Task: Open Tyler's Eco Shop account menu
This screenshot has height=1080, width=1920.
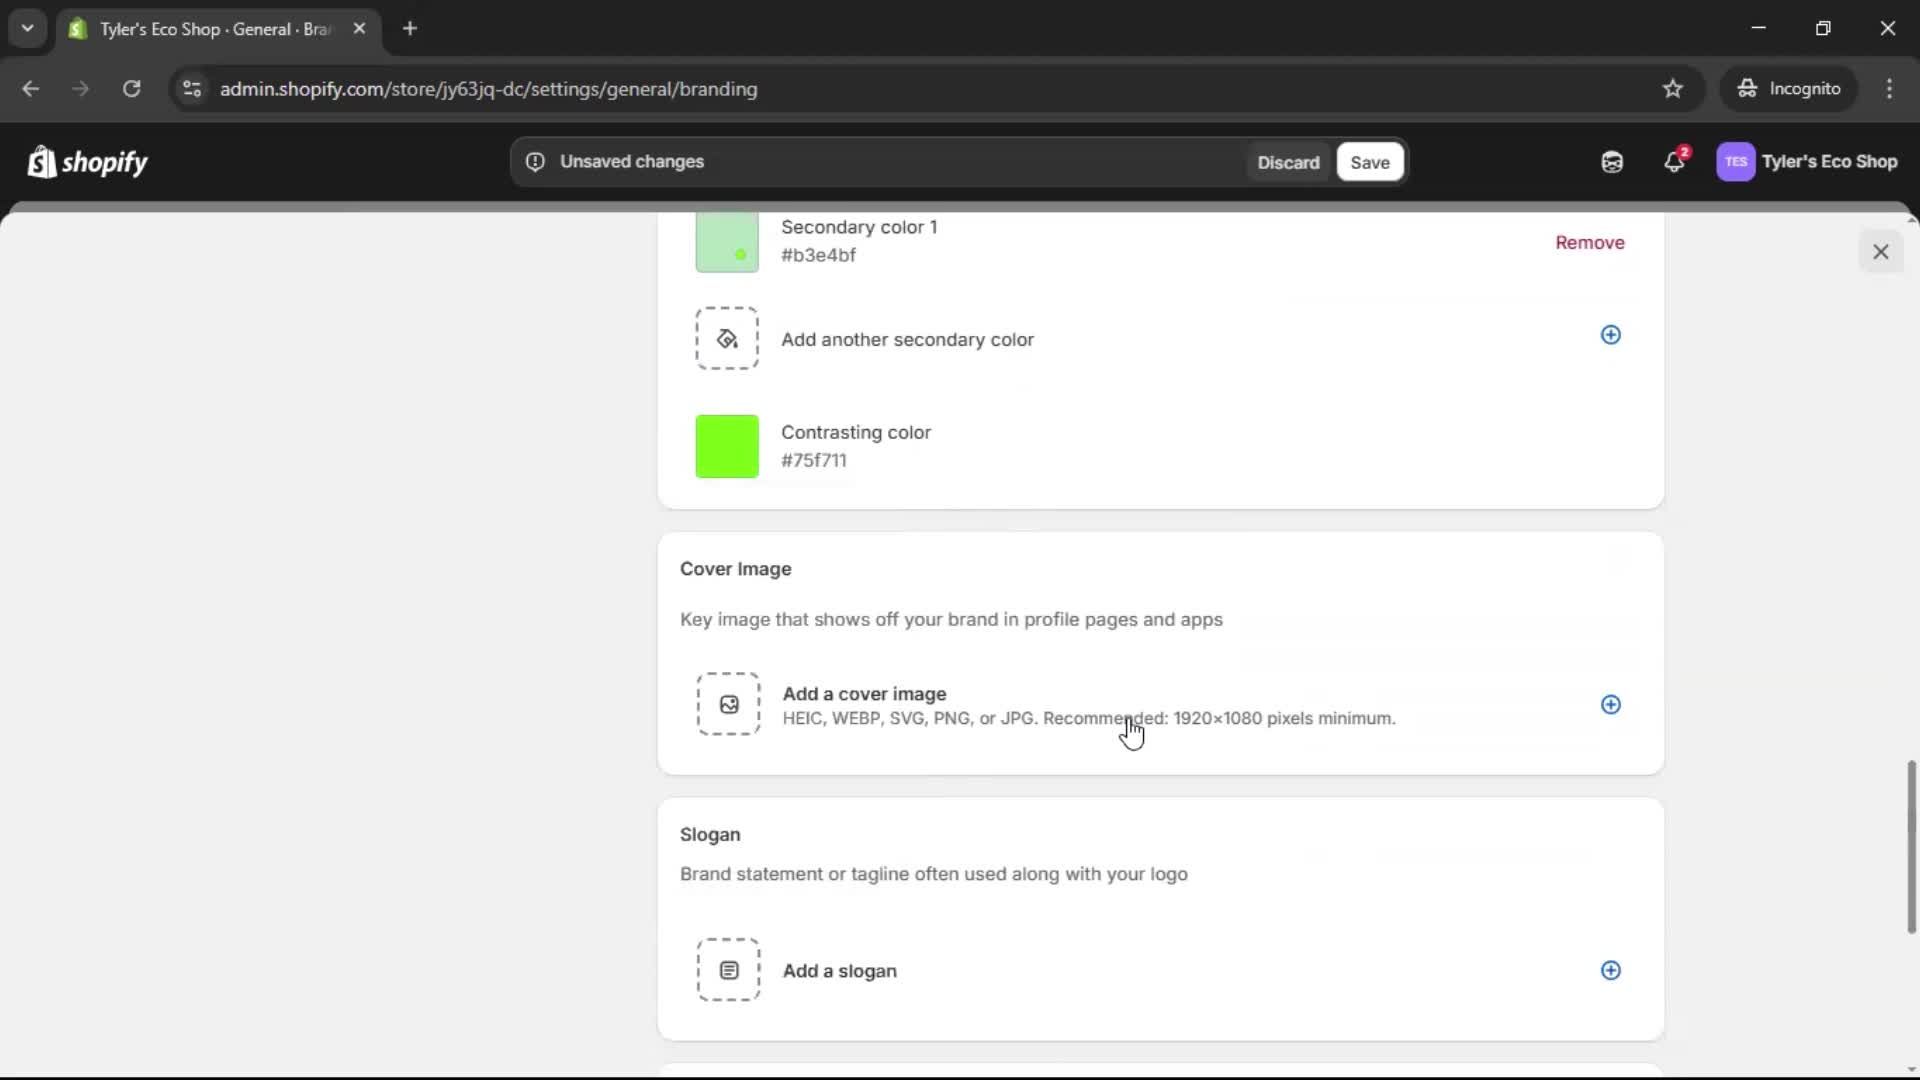Action: [x=1808, y=162]
